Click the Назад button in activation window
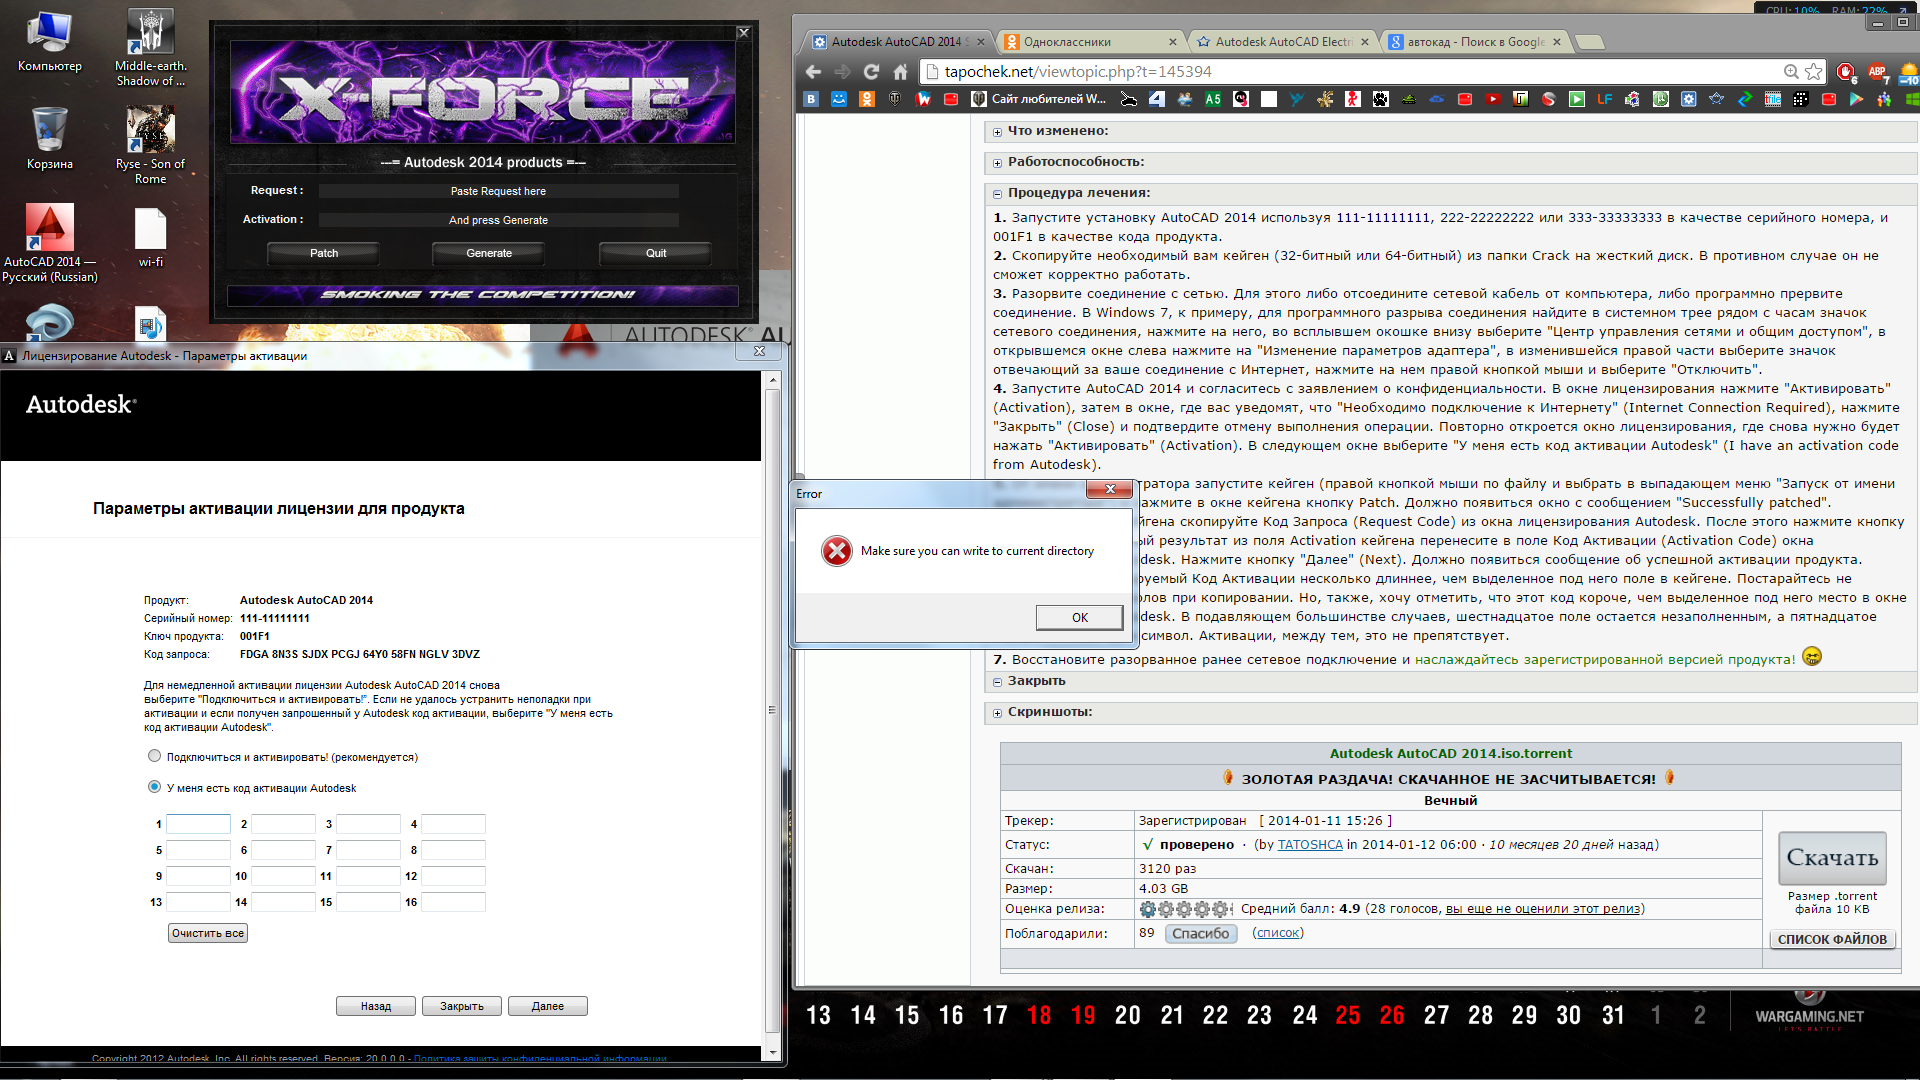 tap(376, 1005)
